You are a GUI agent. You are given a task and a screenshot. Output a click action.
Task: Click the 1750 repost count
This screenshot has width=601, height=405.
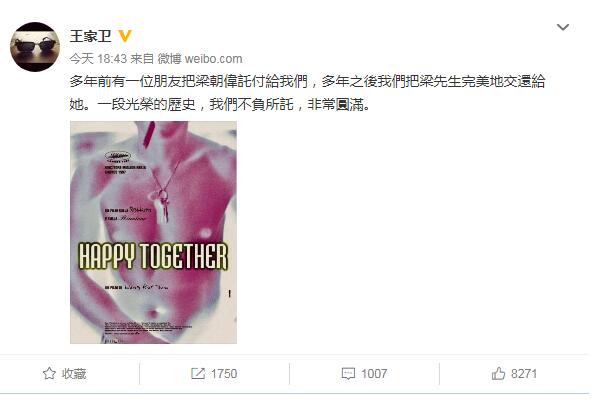pos(224,374)
